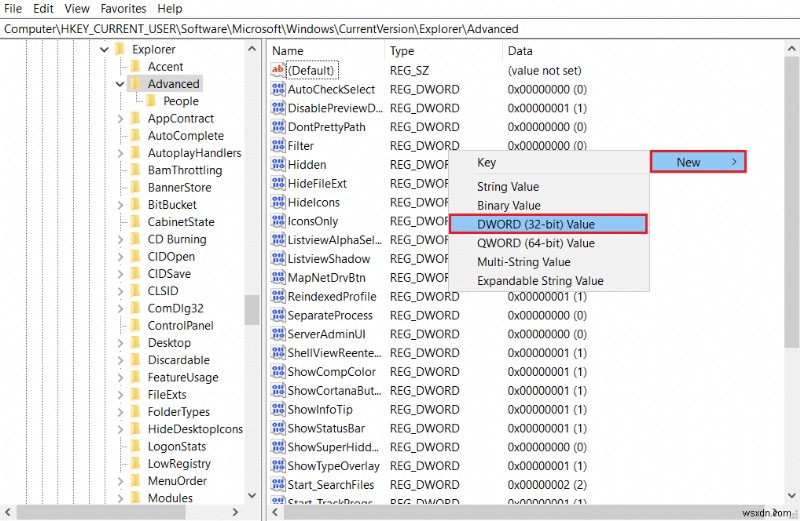Collapse the Advanced tree node
Screen dimensions: 800x521
click(120, 84)
